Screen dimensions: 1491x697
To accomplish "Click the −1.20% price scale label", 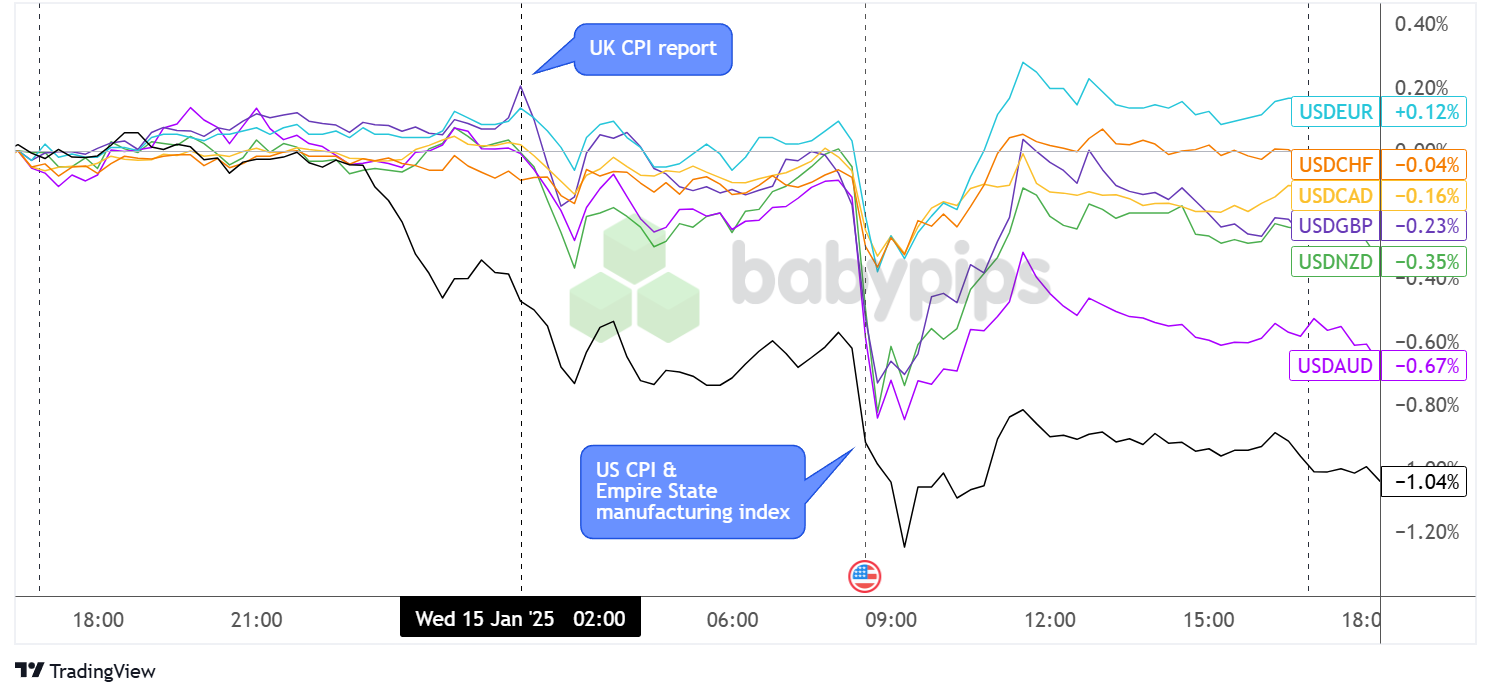I will 1424,532.
